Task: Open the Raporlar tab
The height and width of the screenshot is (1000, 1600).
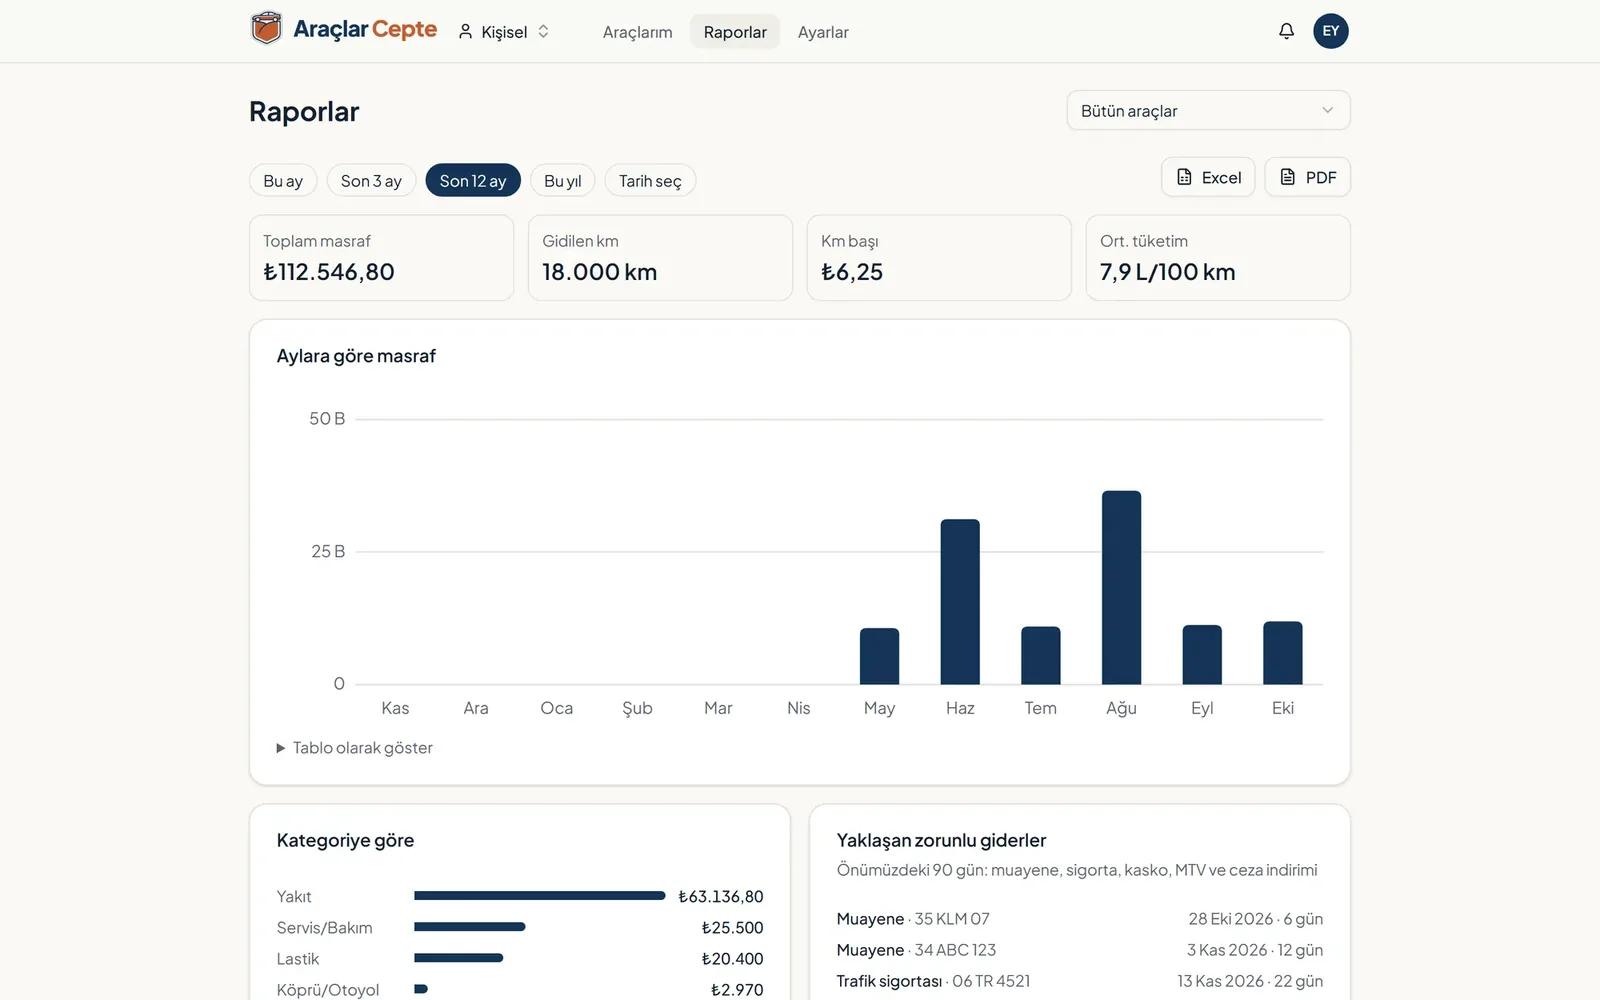Action: tap(735, 32)
